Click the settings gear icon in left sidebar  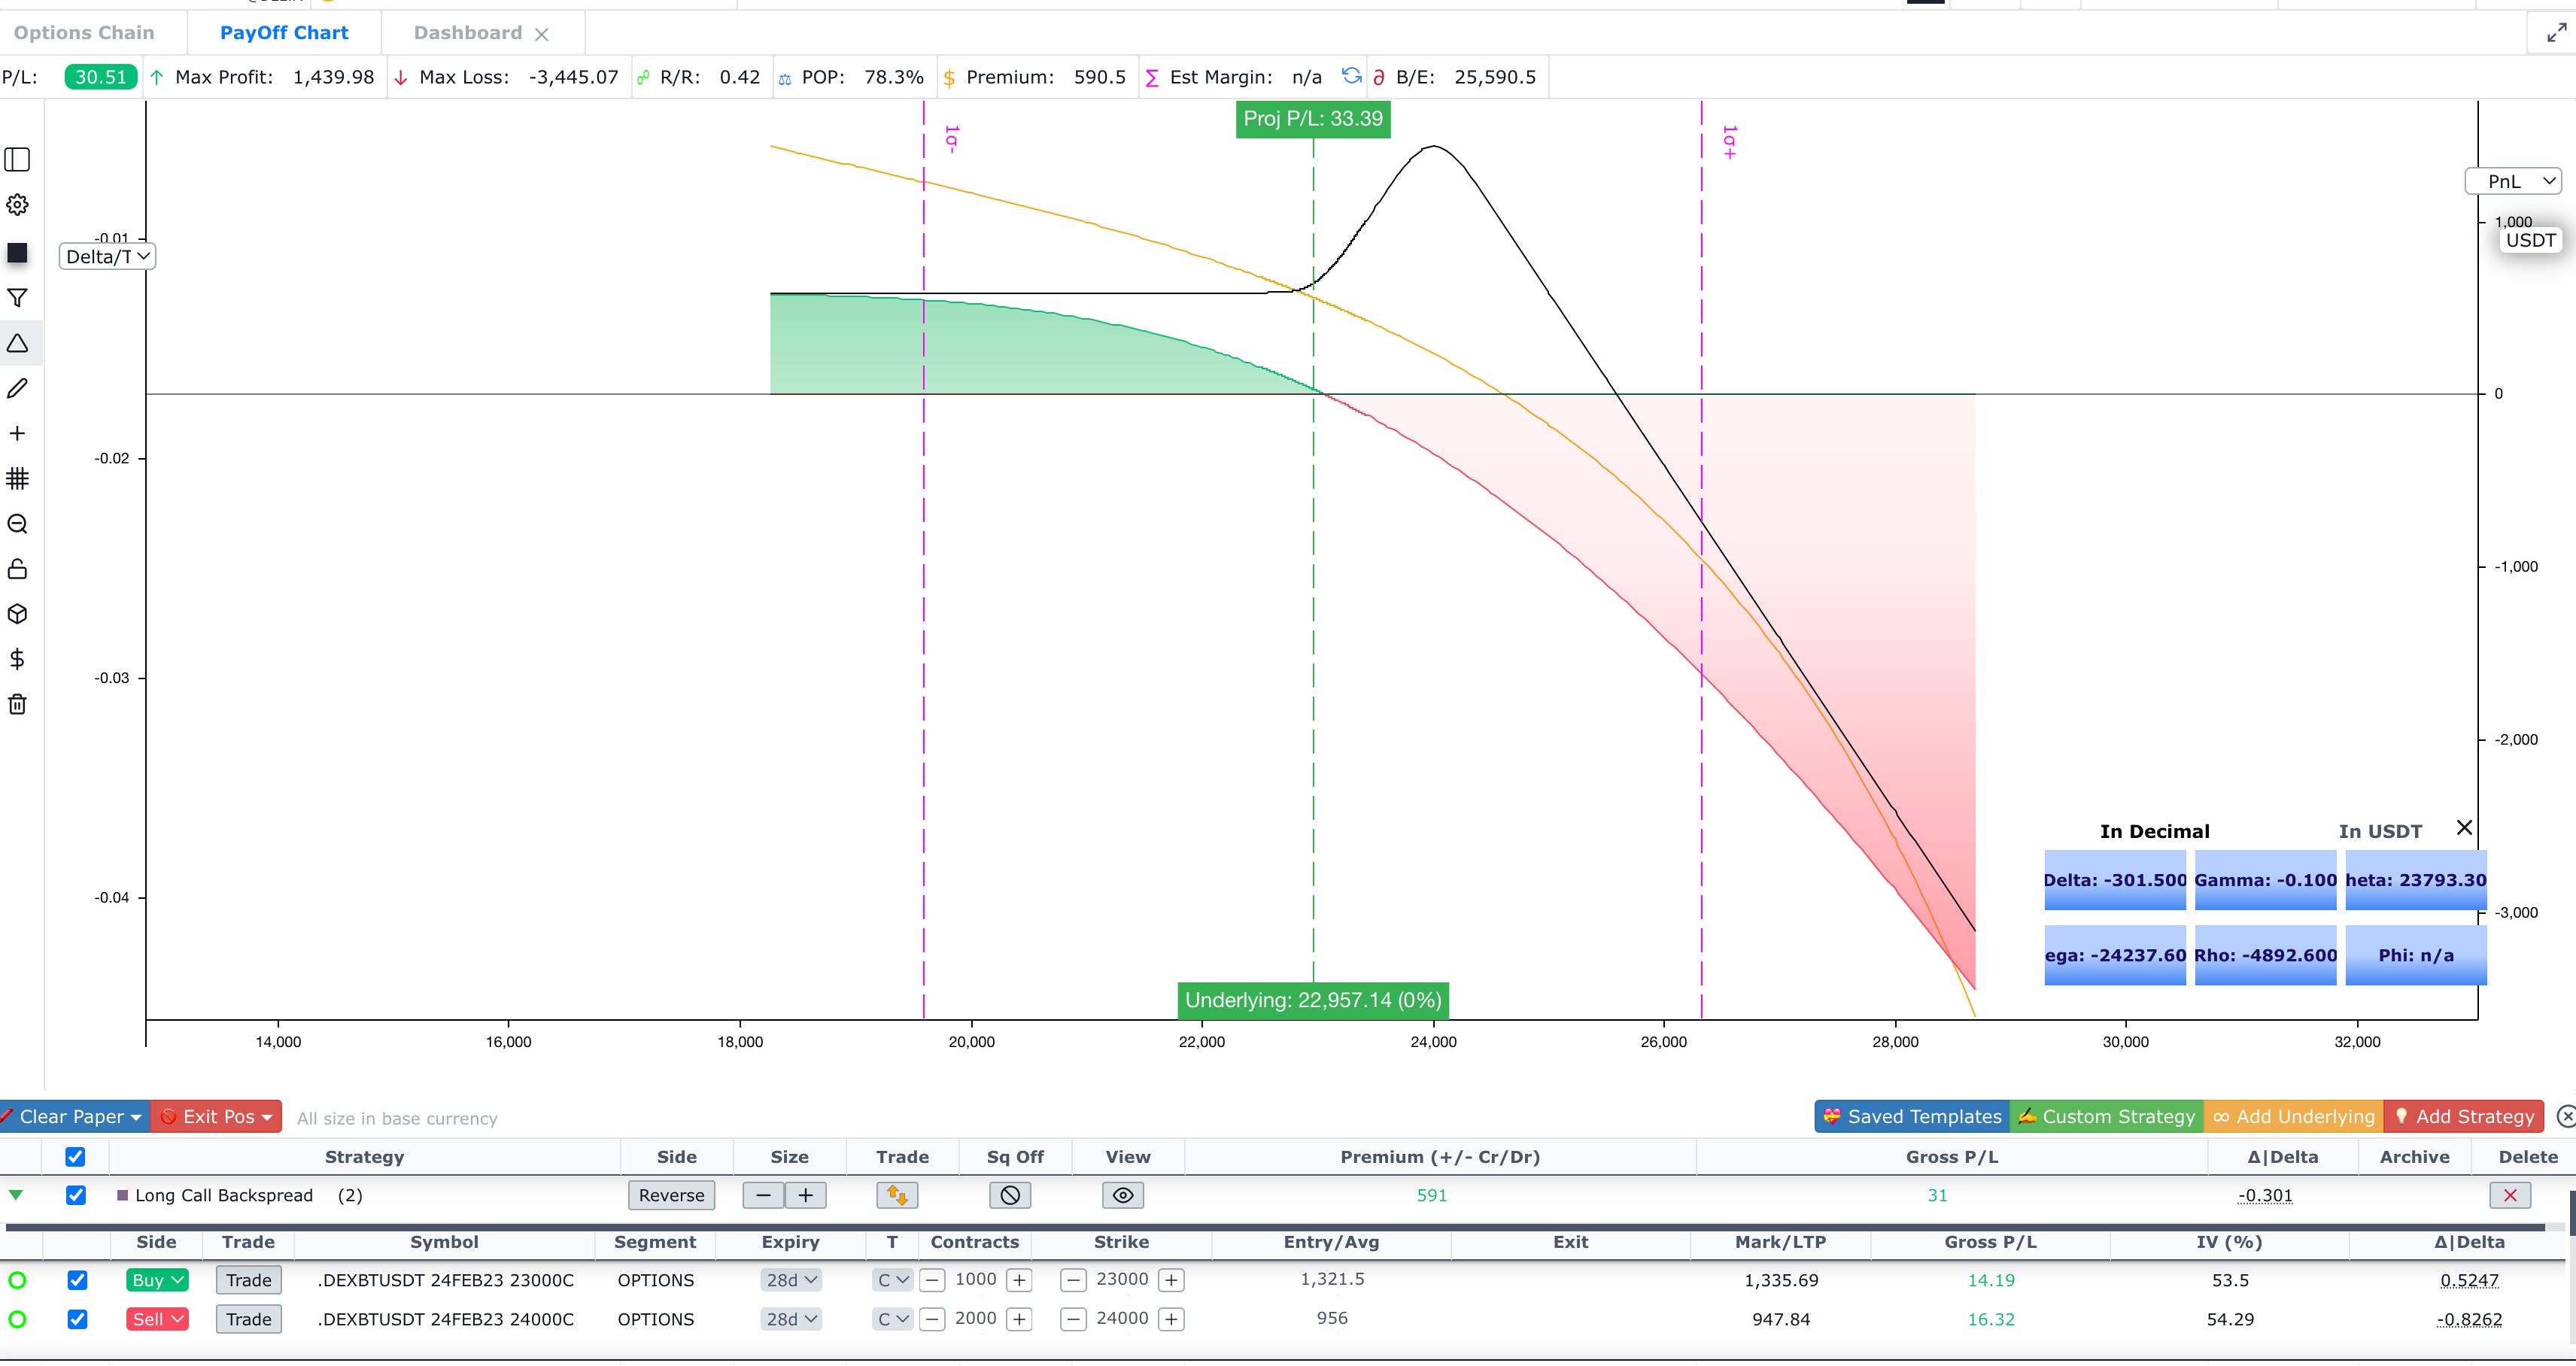click(17, 205)
